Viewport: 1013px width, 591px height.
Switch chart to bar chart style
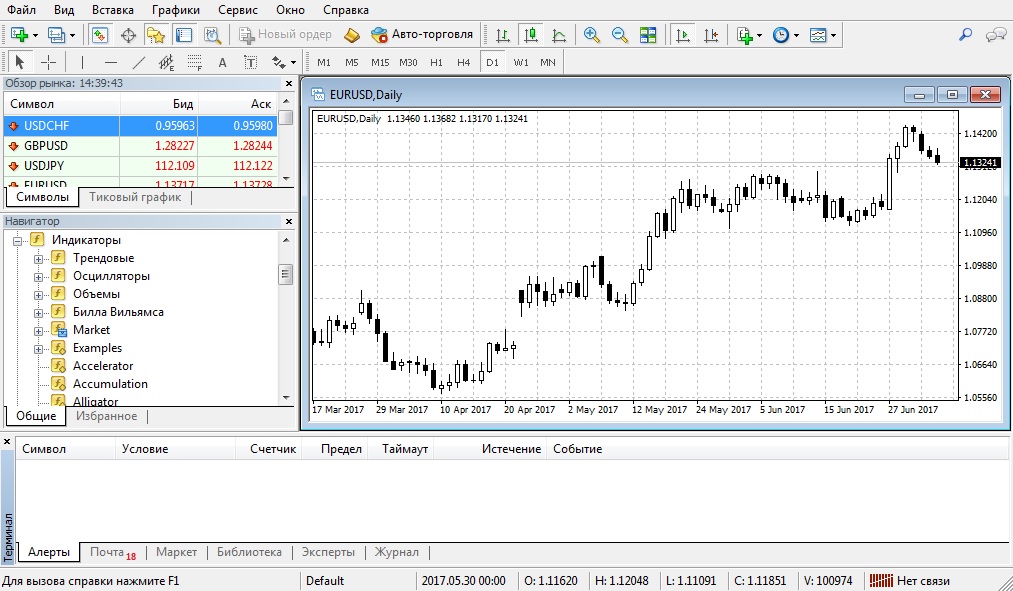(x=503, y=35)
